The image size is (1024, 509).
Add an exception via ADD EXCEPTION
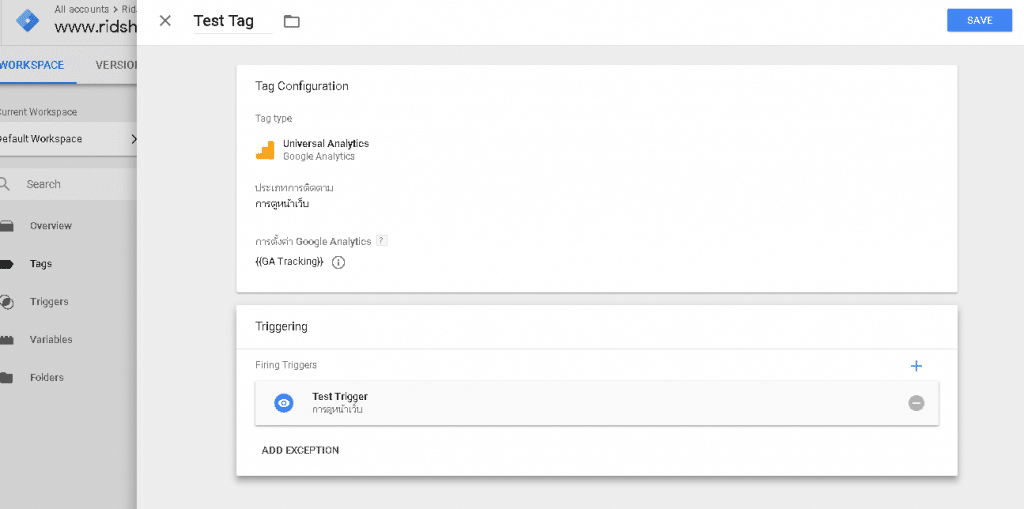point(300,450)
